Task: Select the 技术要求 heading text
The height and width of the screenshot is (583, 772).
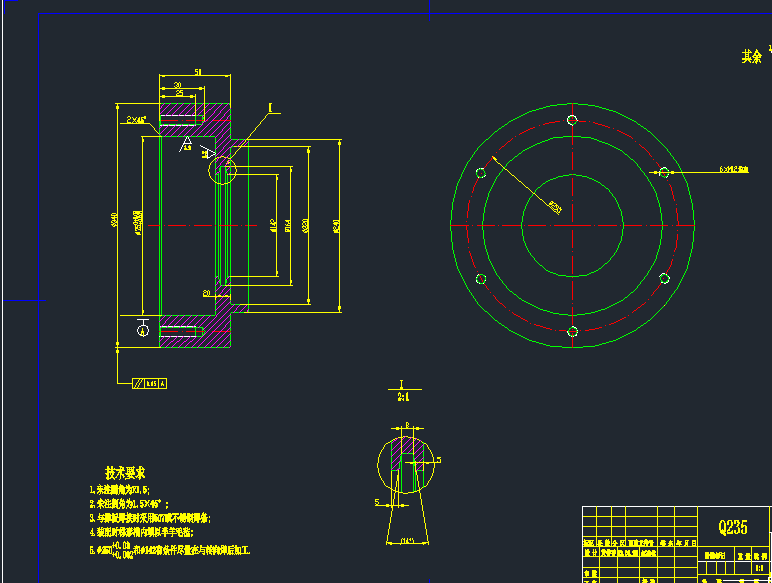Action: click(x=125, y=473)
